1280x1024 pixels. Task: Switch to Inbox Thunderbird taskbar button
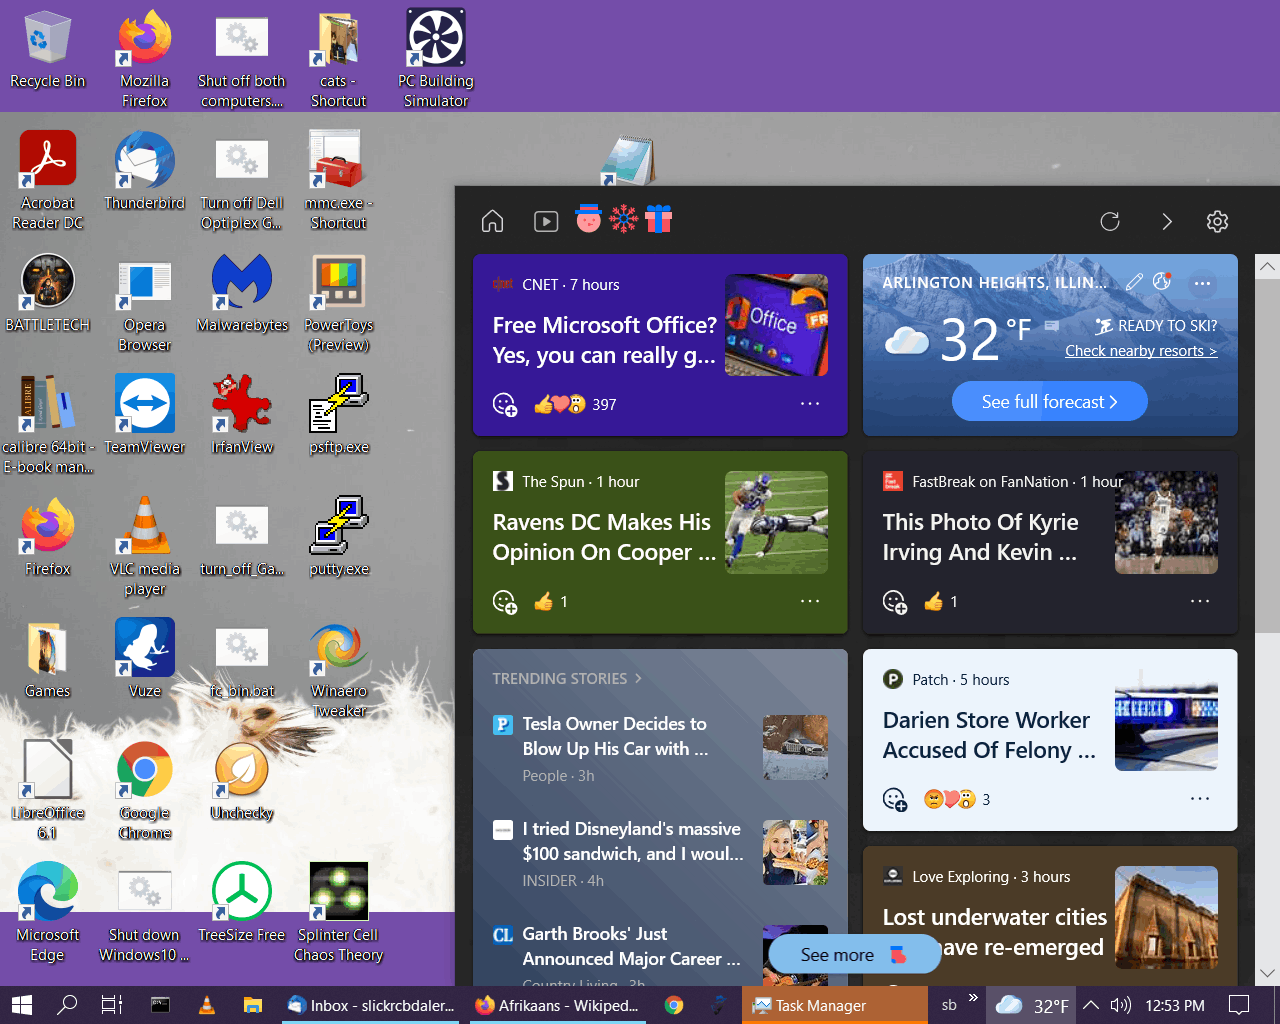pos(371,1005)
